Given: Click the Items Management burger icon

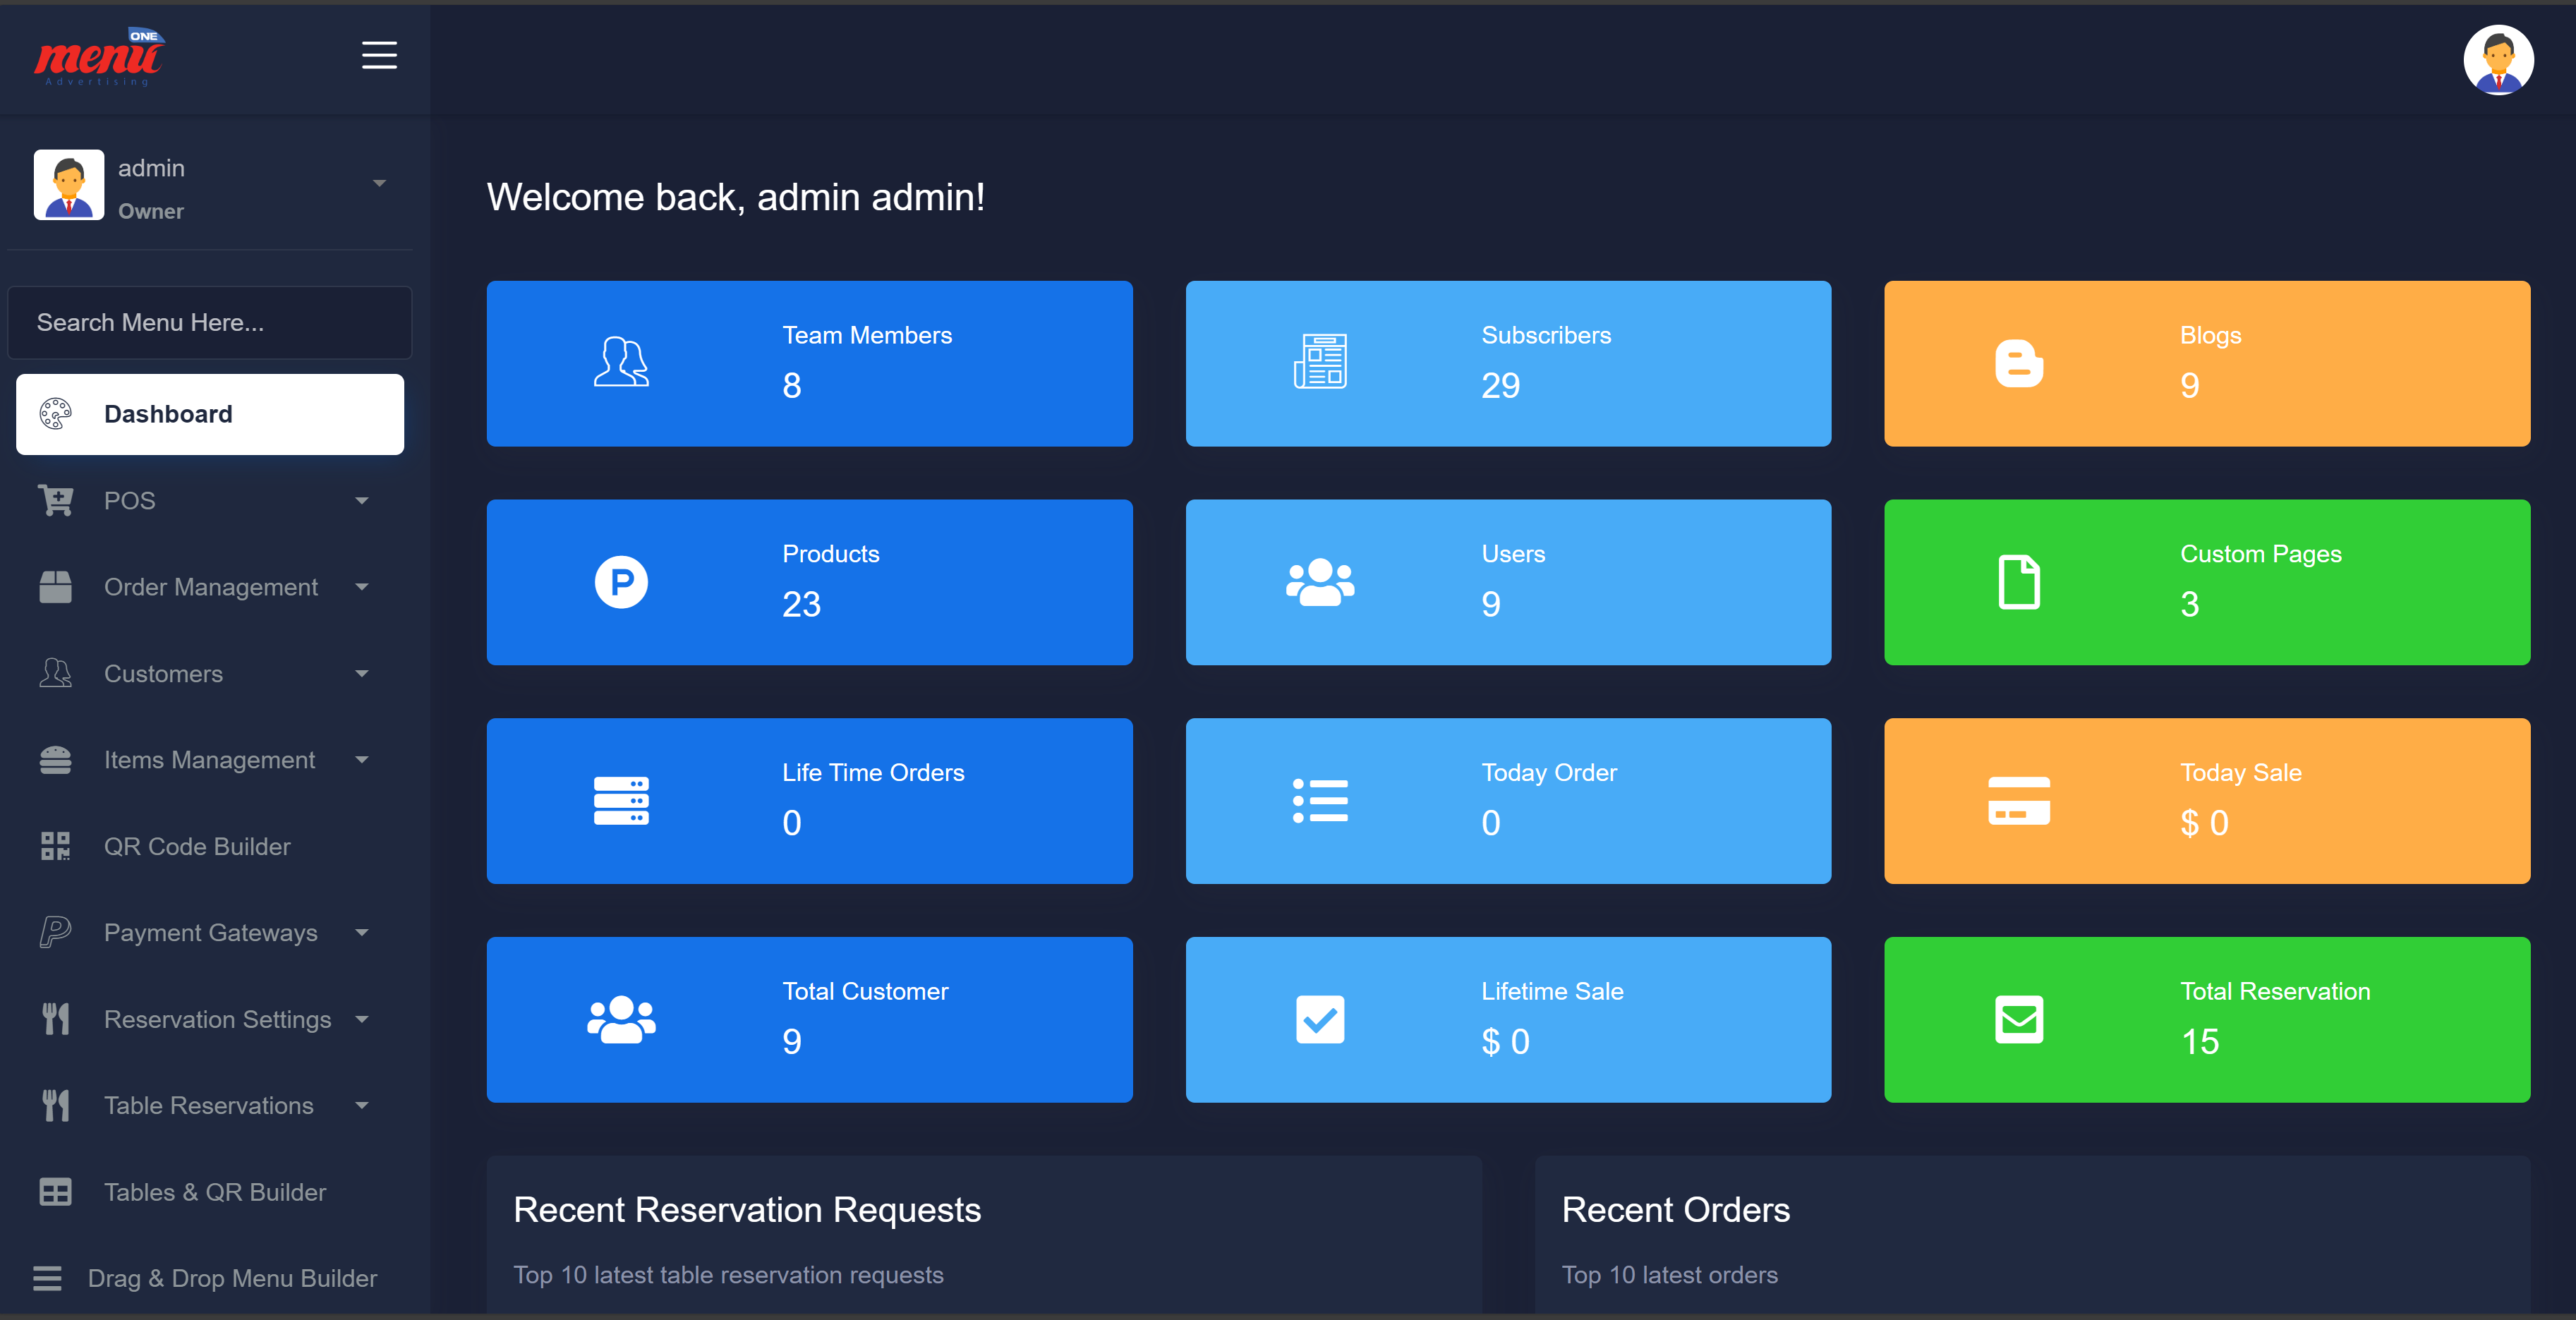Looking at the screenshot, I should click(55, 759).
